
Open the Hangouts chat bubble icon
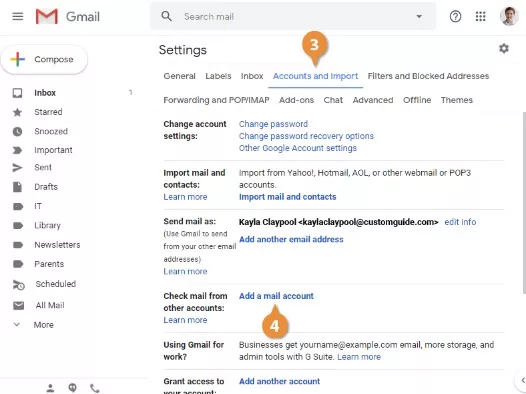[72, 388]
